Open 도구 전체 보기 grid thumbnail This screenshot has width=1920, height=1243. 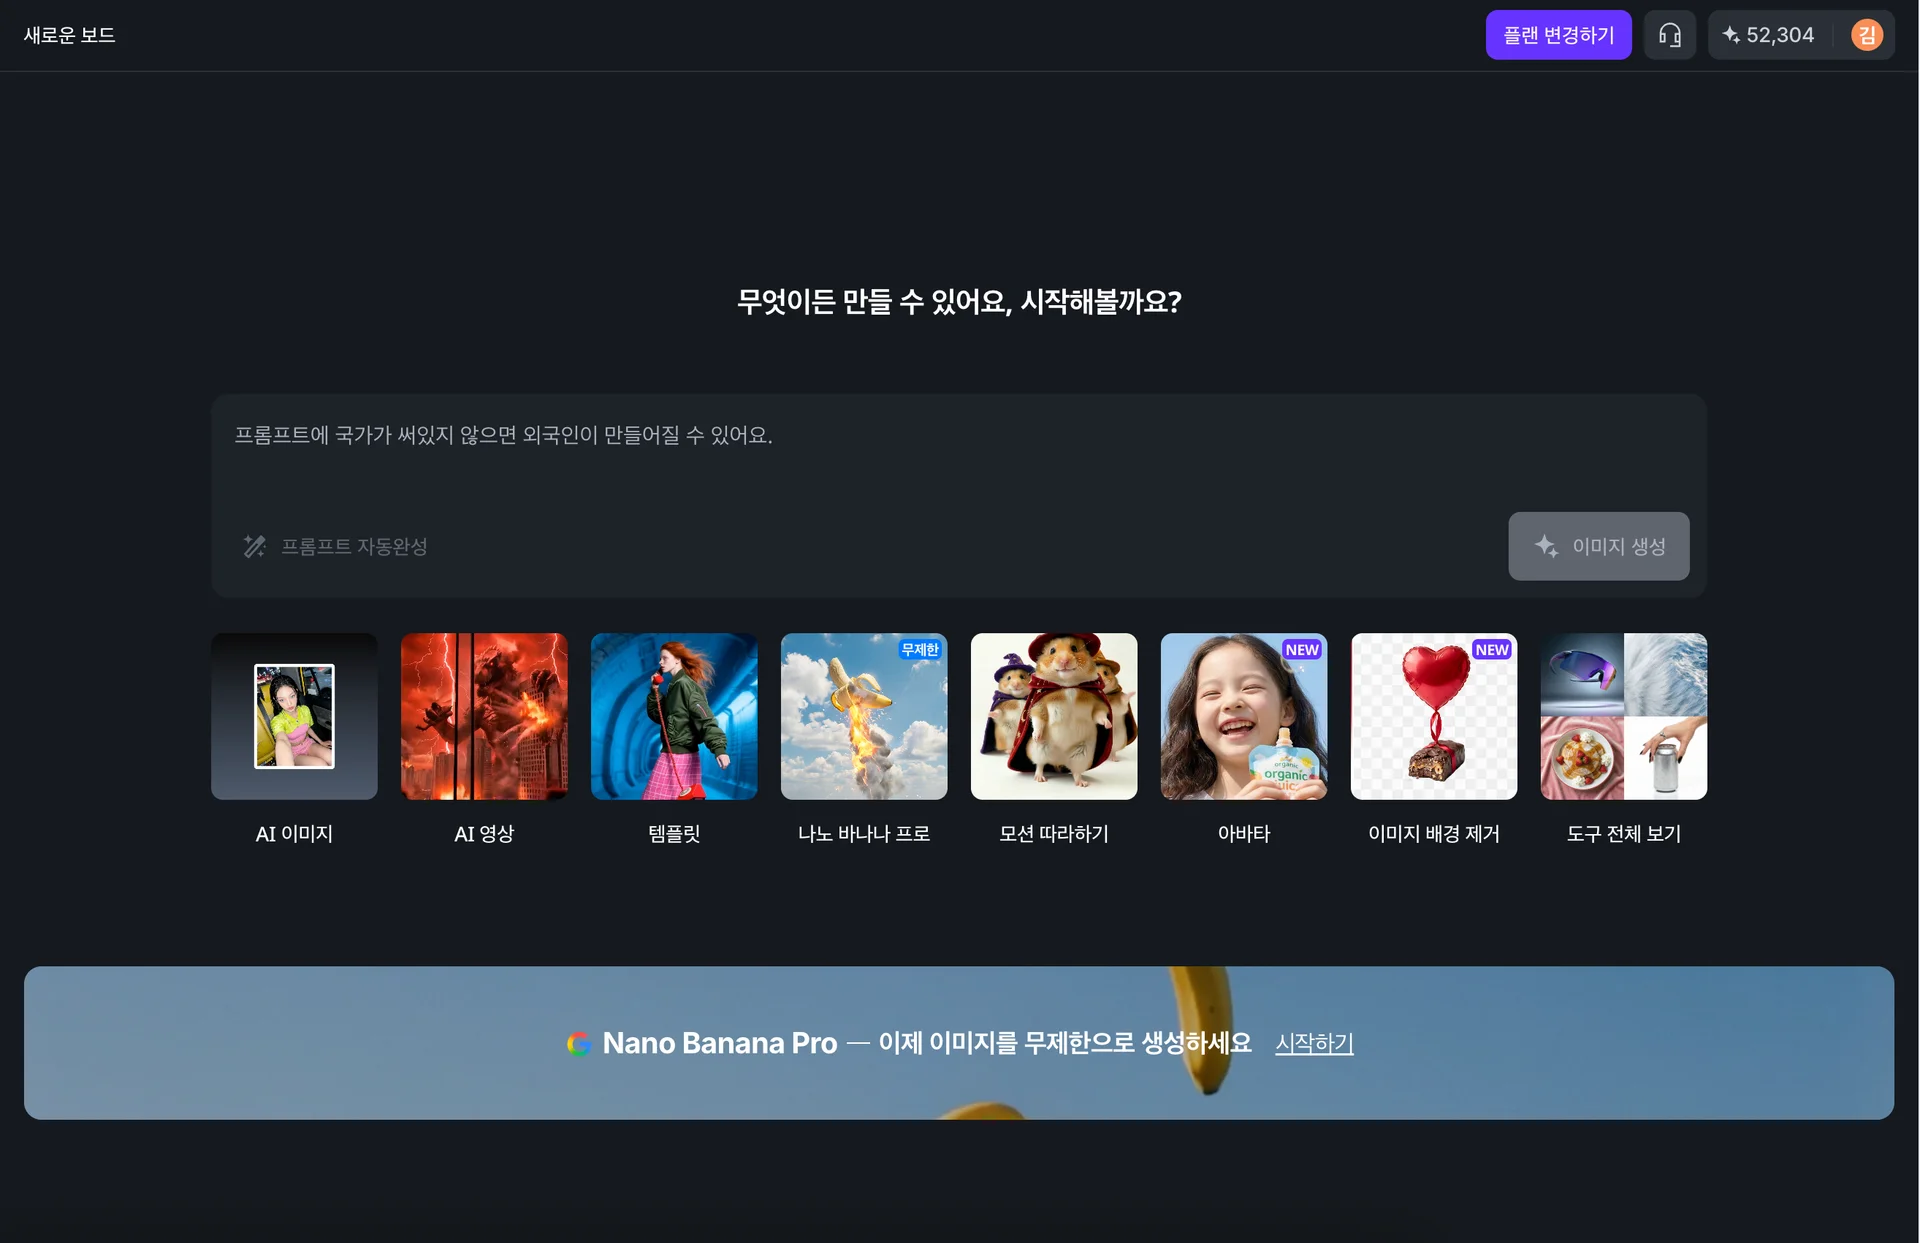(x=1624, y=716)
